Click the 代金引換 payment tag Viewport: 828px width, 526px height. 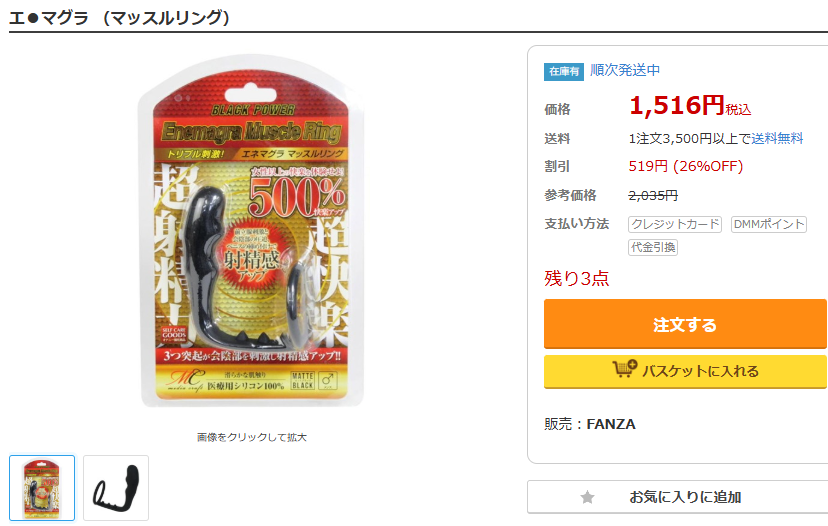[653, 247]
